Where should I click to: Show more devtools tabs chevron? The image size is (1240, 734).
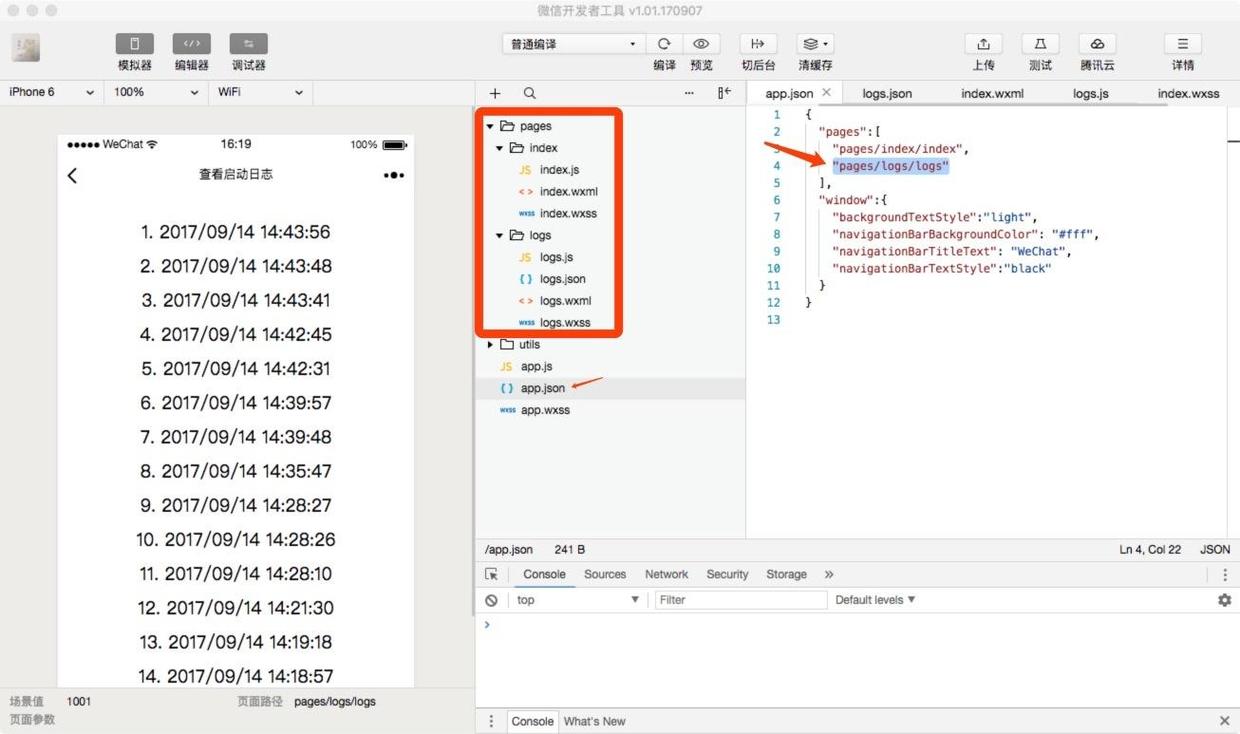(829, 575)
